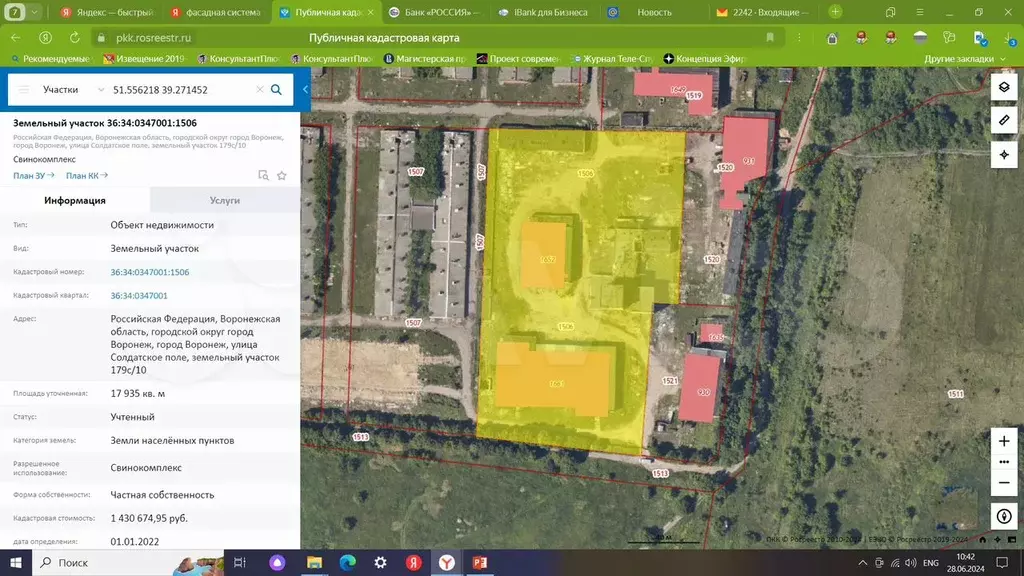Open the three-dots map options button
Viewport: 1024px width, 576px height.
click(1004, 462)
